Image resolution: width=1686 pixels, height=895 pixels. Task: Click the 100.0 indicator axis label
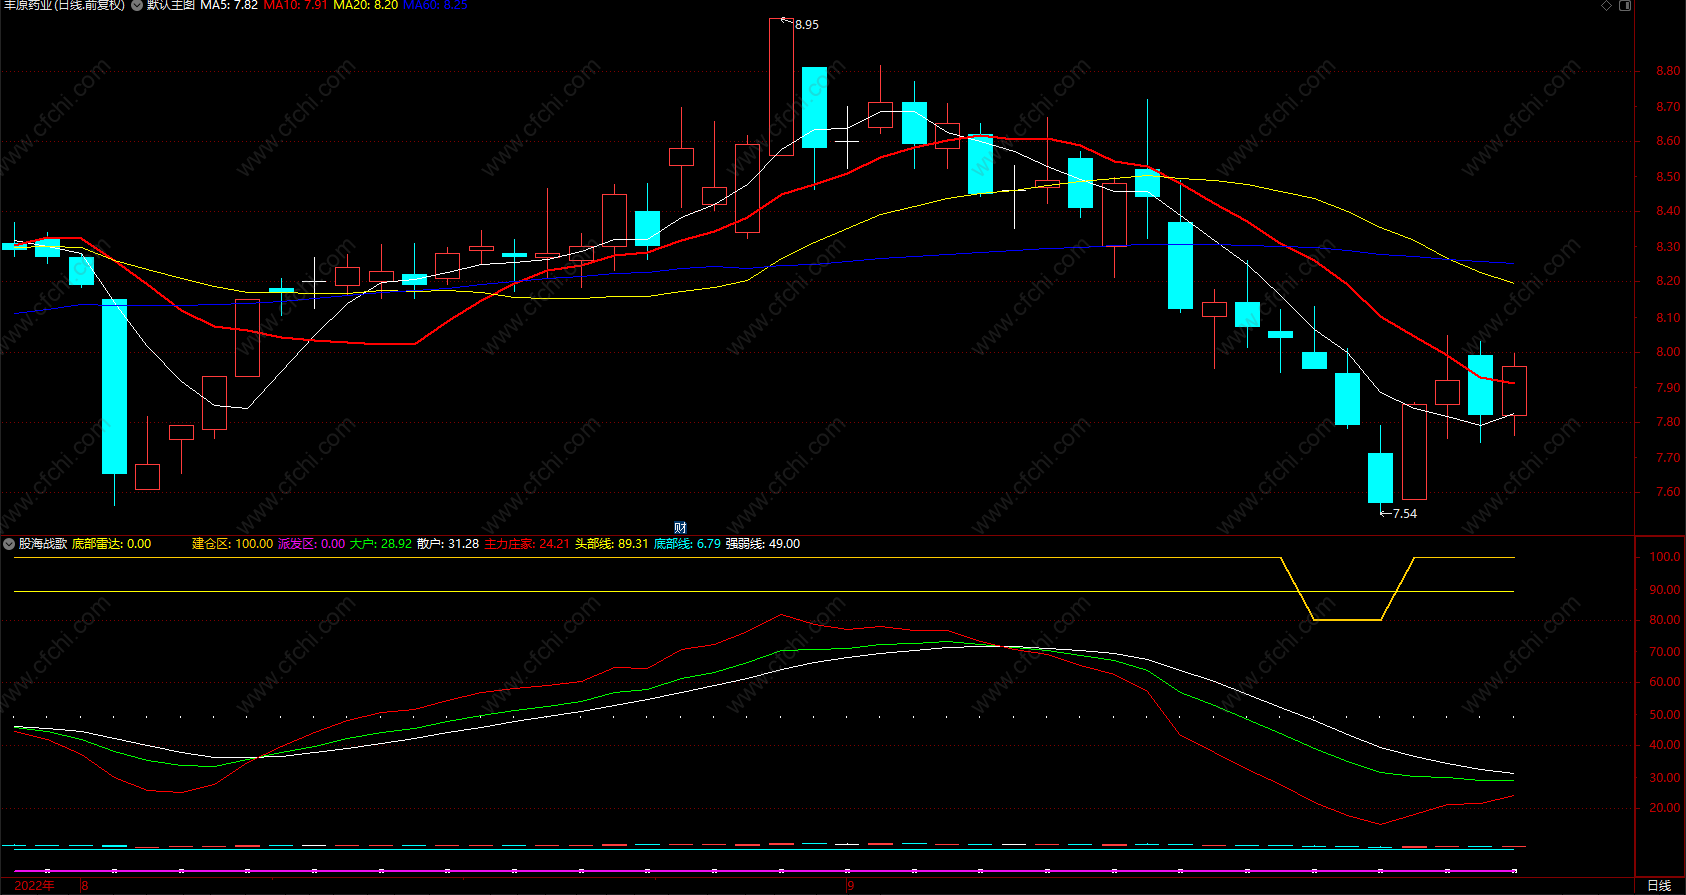[1665, 557]
